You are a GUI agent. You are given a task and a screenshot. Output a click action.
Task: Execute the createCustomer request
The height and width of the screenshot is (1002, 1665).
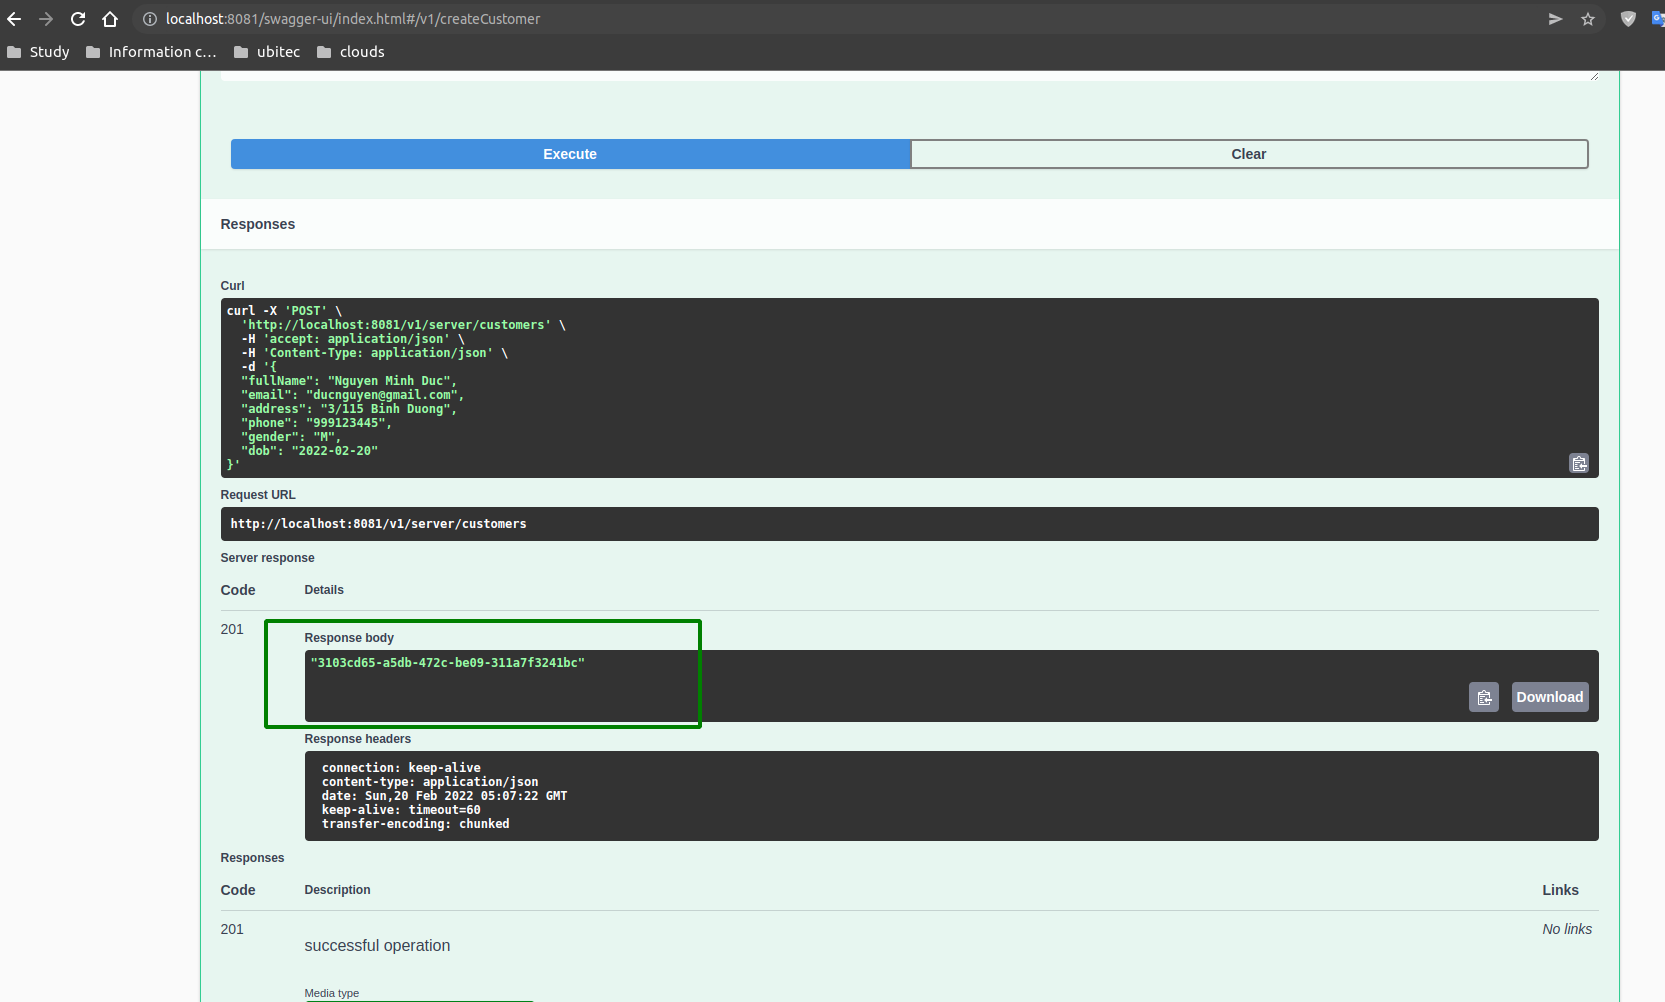(570, 154)
